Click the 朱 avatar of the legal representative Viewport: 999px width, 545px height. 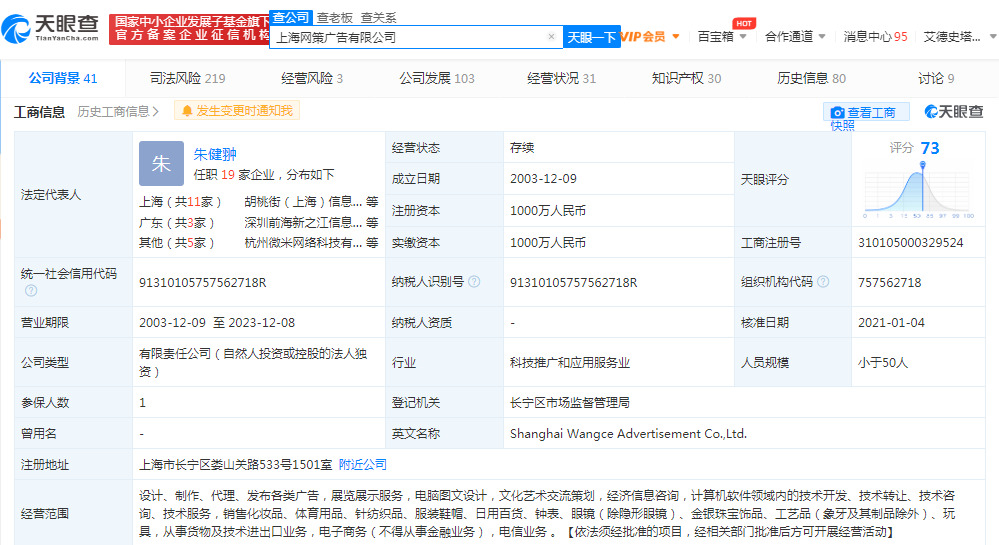coord(161,163)
